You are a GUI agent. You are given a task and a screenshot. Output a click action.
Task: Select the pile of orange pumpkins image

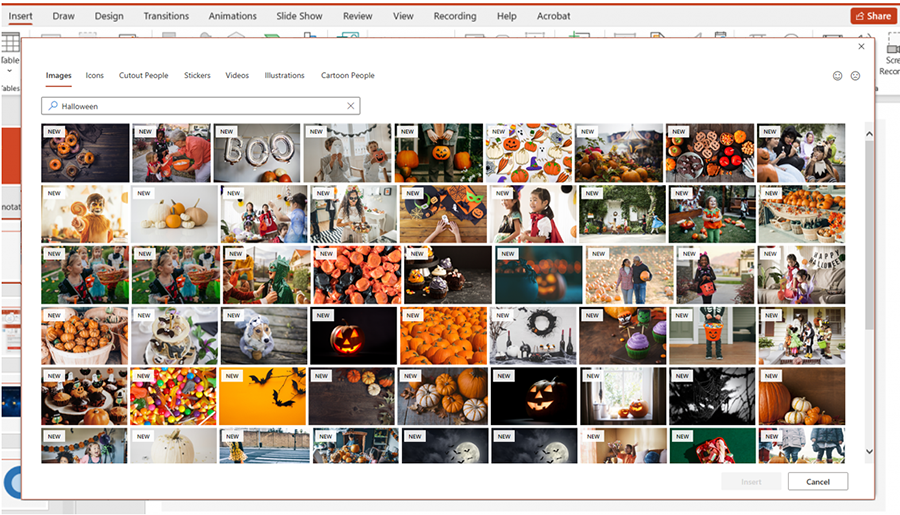click(443, 336)
